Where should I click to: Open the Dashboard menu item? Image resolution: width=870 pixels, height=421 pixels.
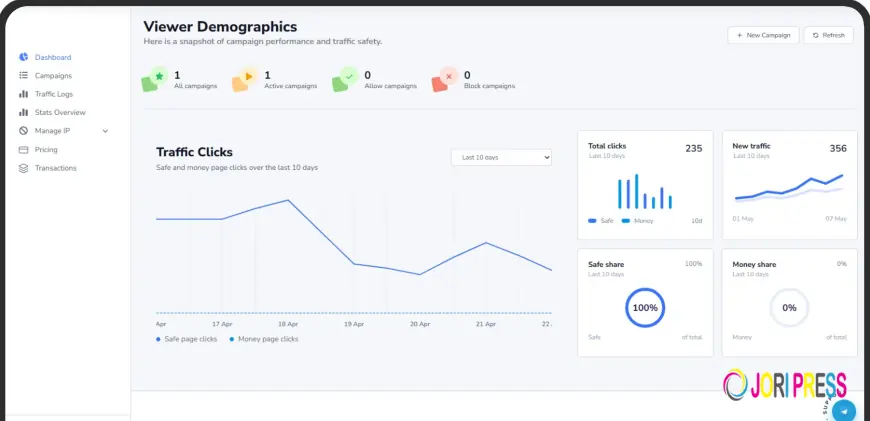[53, 57]
